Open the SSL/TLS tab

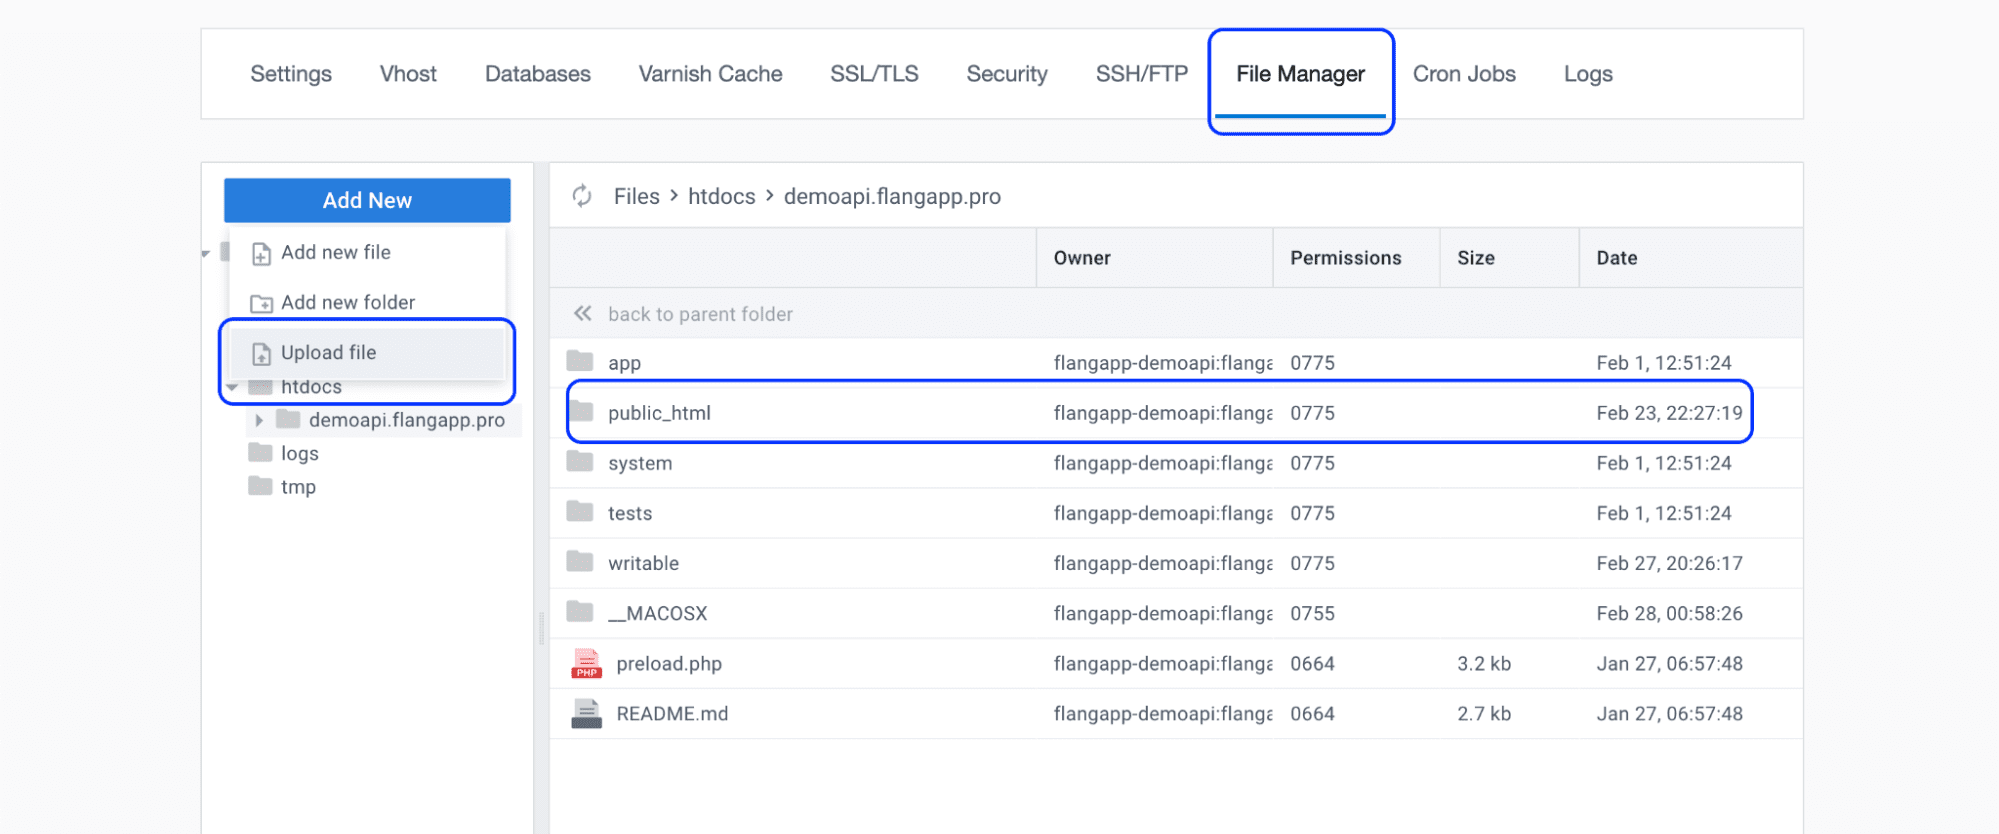pyautogui.click(x=873, y=74)
